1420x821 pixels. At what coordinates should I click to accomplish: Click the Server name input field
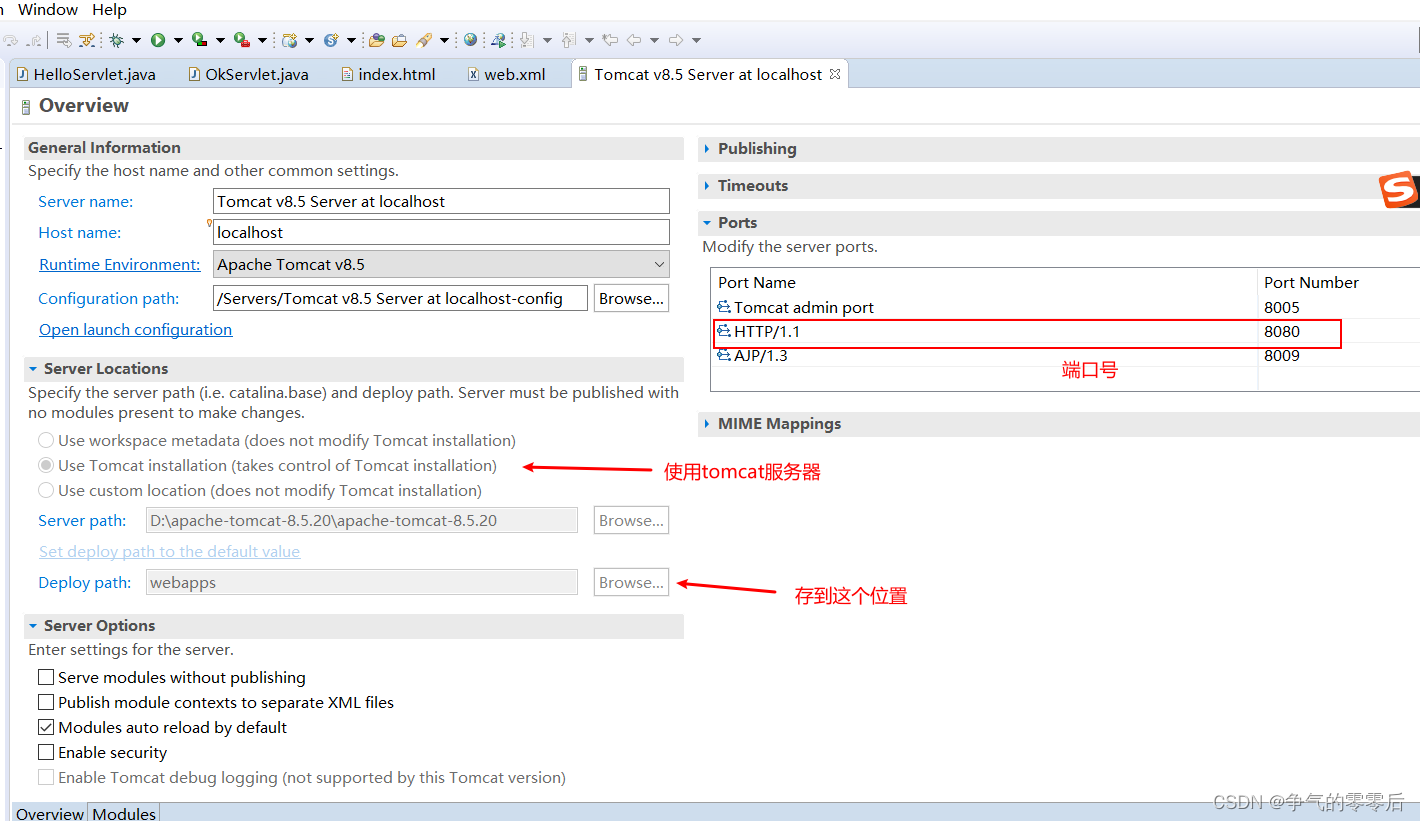[441, 201]
